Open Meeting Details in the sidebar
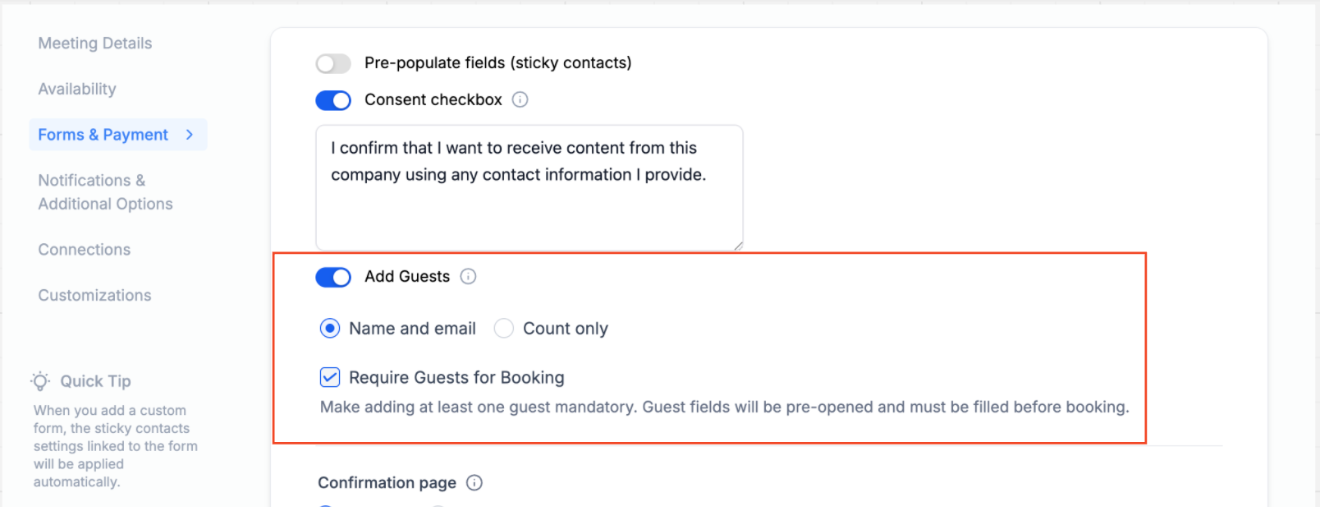The image size is (1320, 507). [95, 44]
